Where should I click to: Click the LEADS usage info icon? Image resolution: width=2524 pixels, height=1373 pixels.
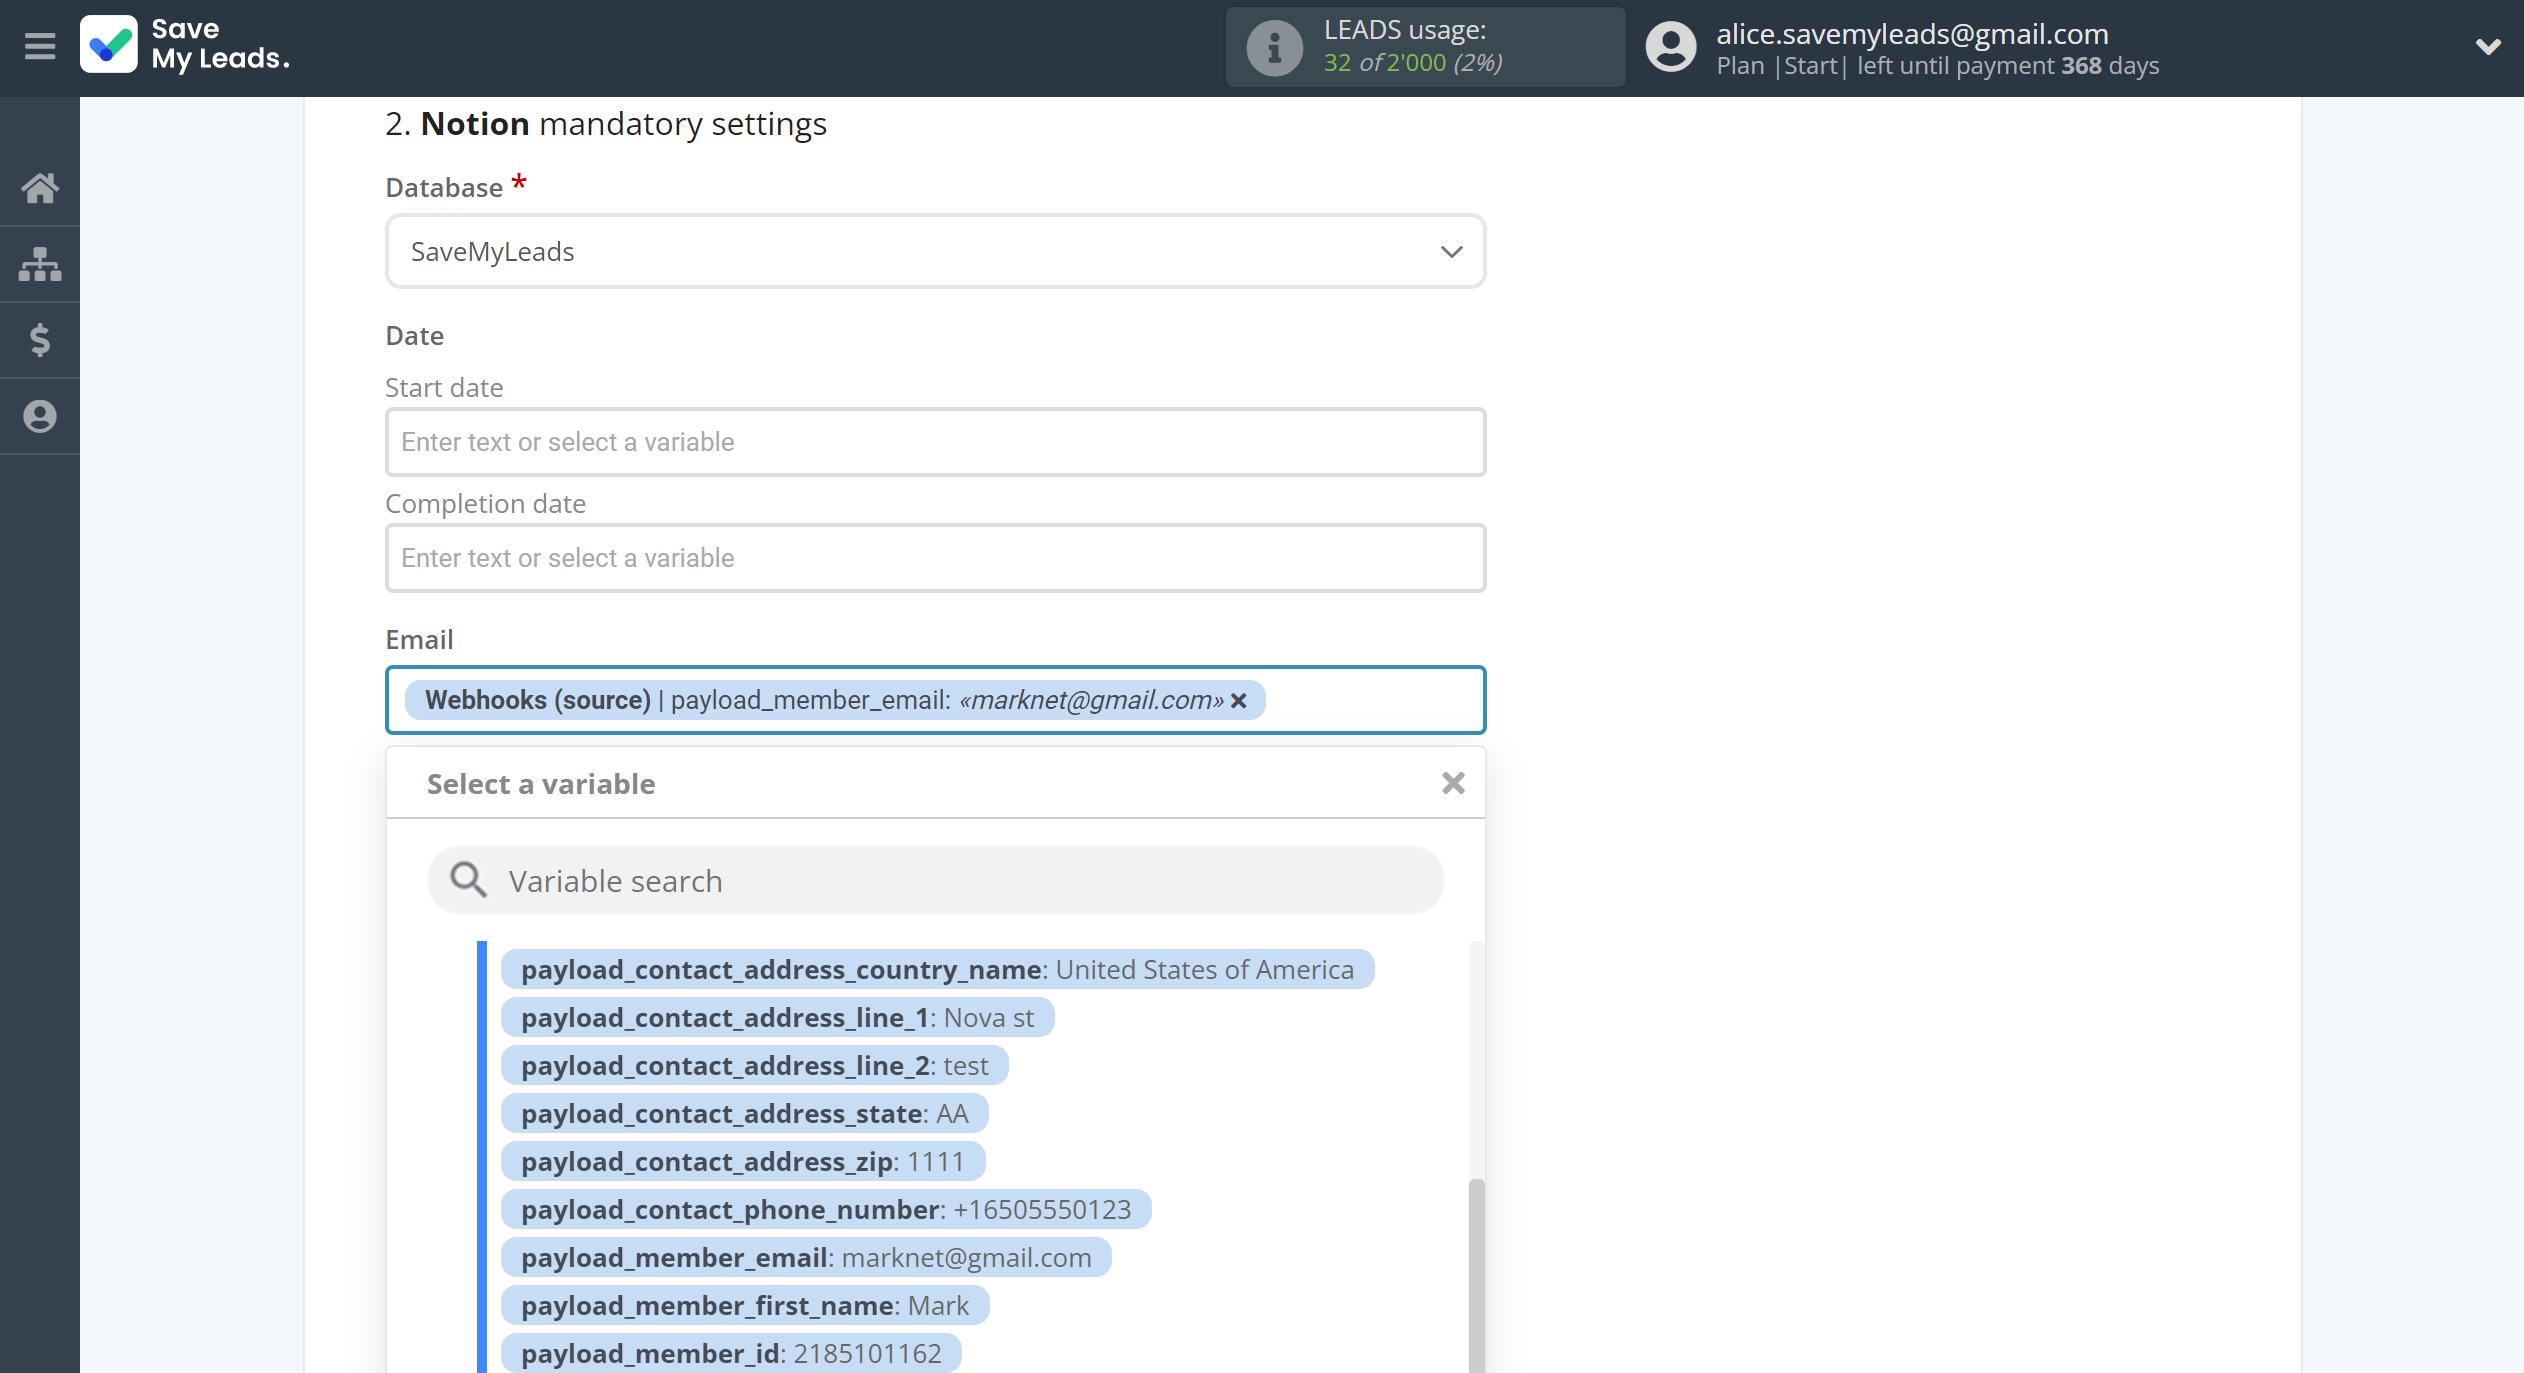(x=1274, y=47)
